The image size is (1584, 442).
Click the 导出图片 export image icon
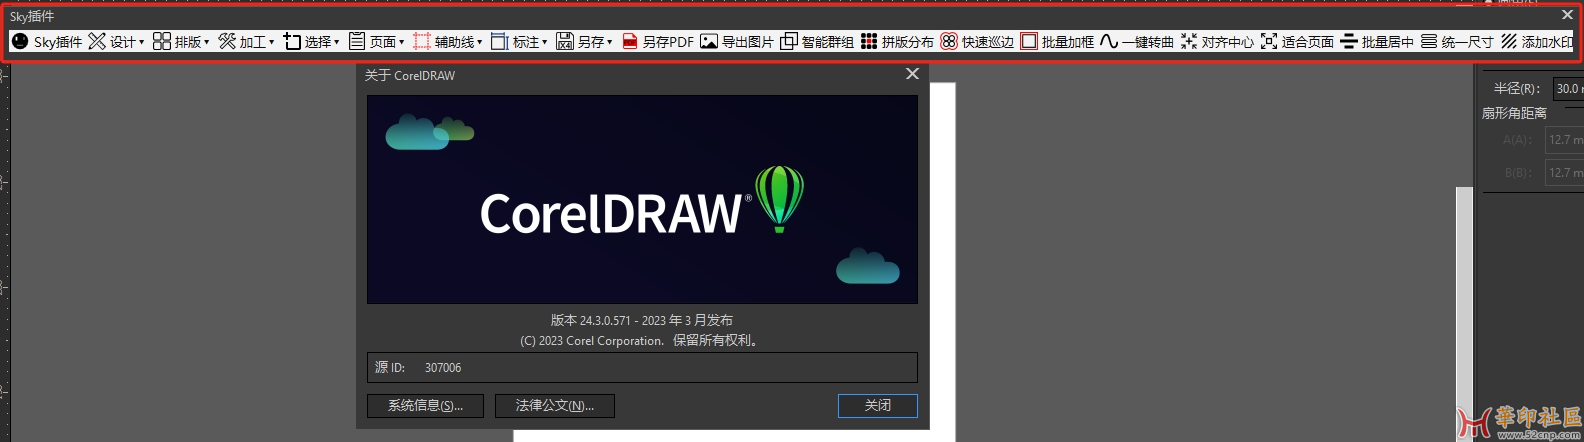pos(709,41)
